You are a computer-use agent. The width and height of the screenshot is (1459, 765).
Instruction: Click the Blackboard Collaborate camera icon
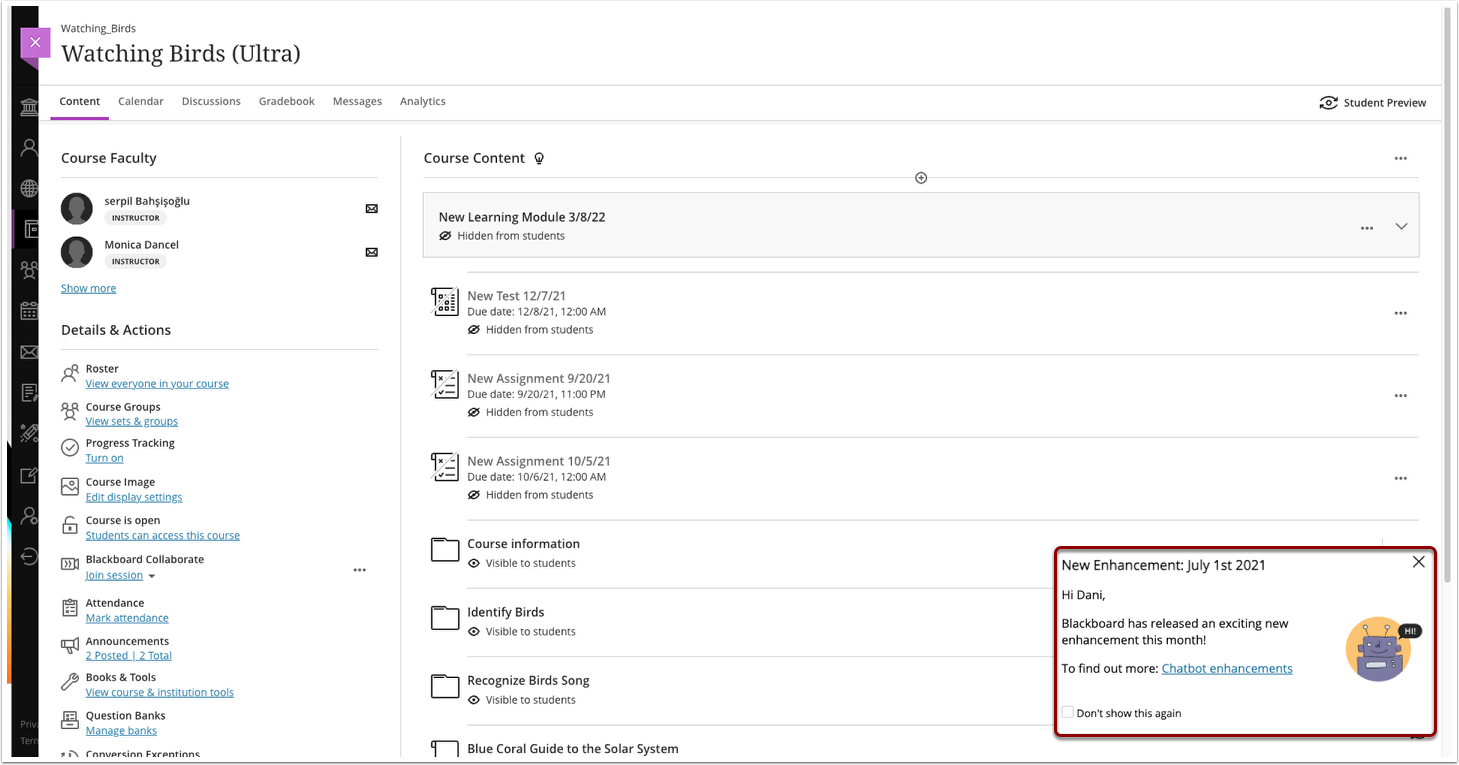point(70,564)
